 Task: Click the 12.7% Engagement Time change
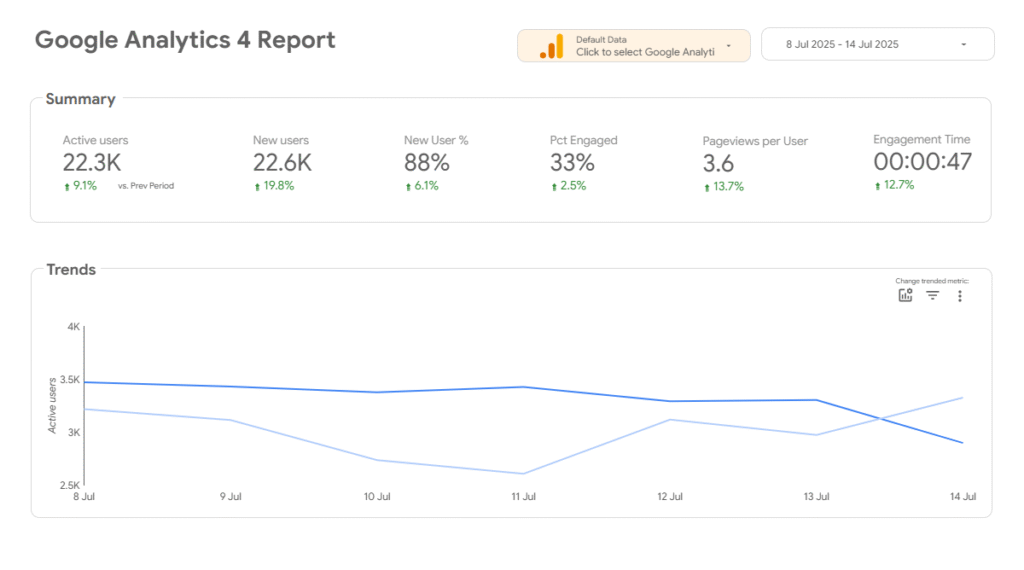click(895, 185)
